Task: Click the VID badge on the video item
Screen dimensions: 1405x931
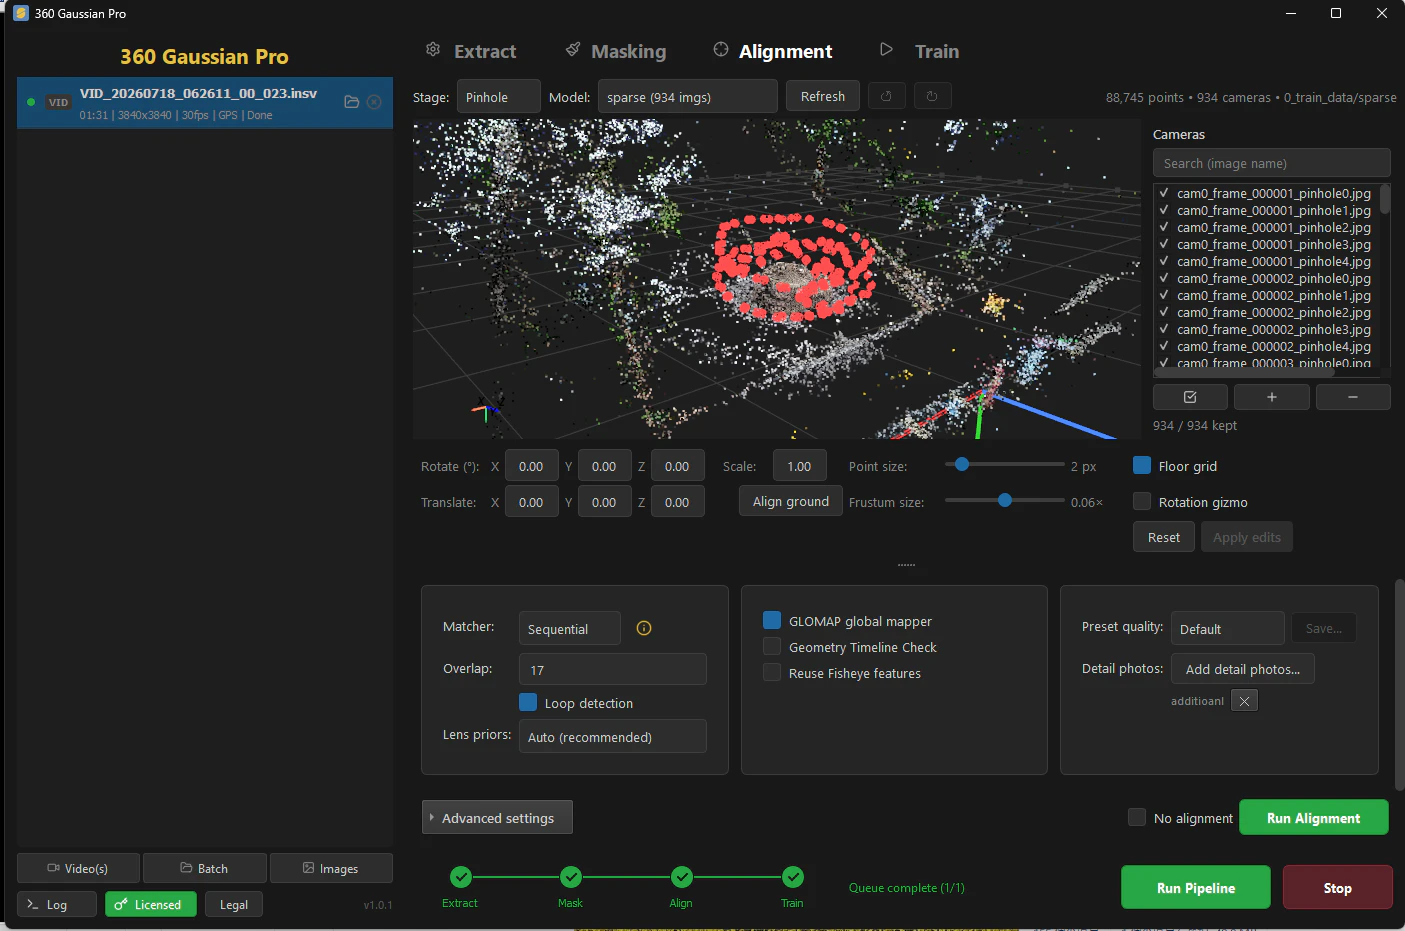Action: pos(59,102)
